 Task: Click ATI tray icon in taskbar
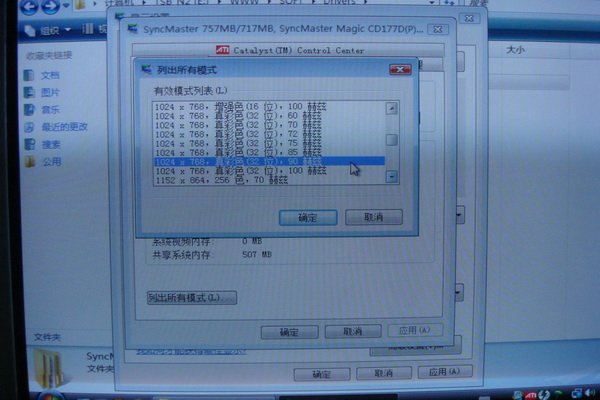pos(530,395)
